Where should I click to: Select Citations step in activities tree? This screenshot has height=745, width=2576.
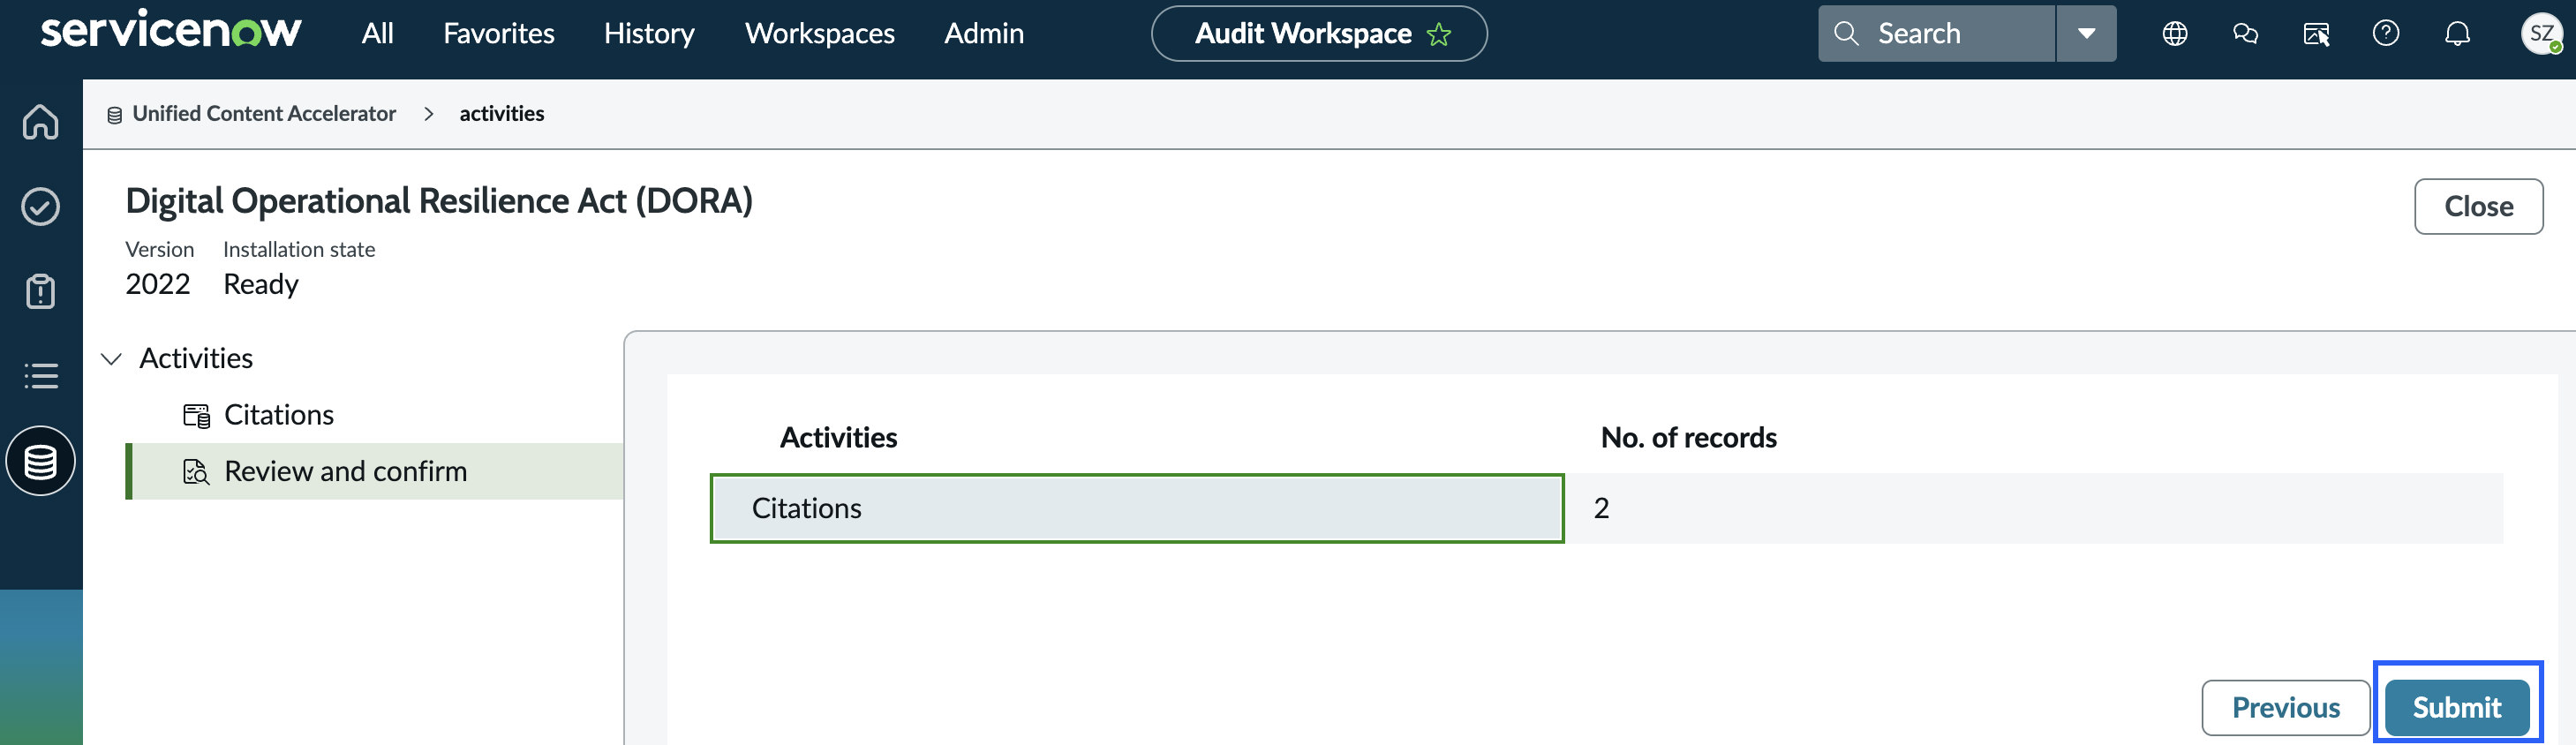tap(278, 415)
